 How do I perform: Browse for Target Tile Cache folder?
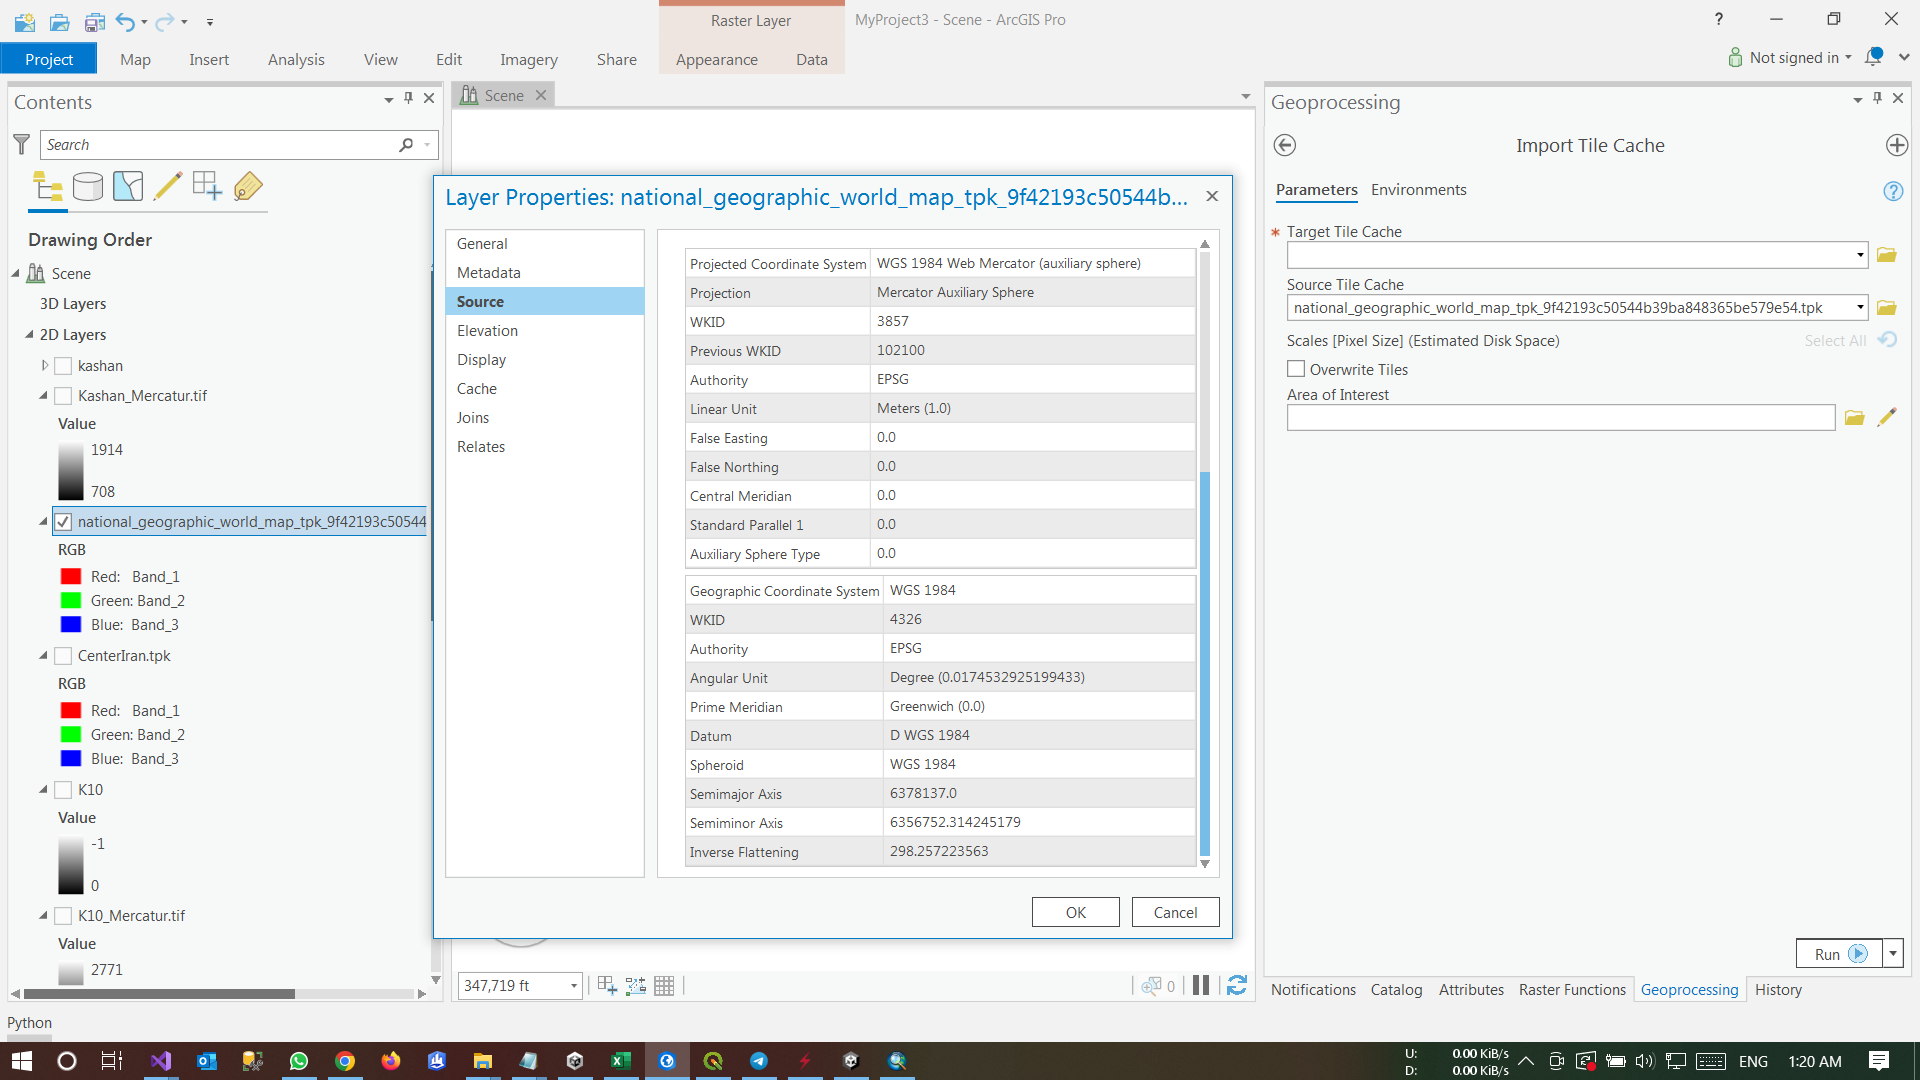[1887, 256]
